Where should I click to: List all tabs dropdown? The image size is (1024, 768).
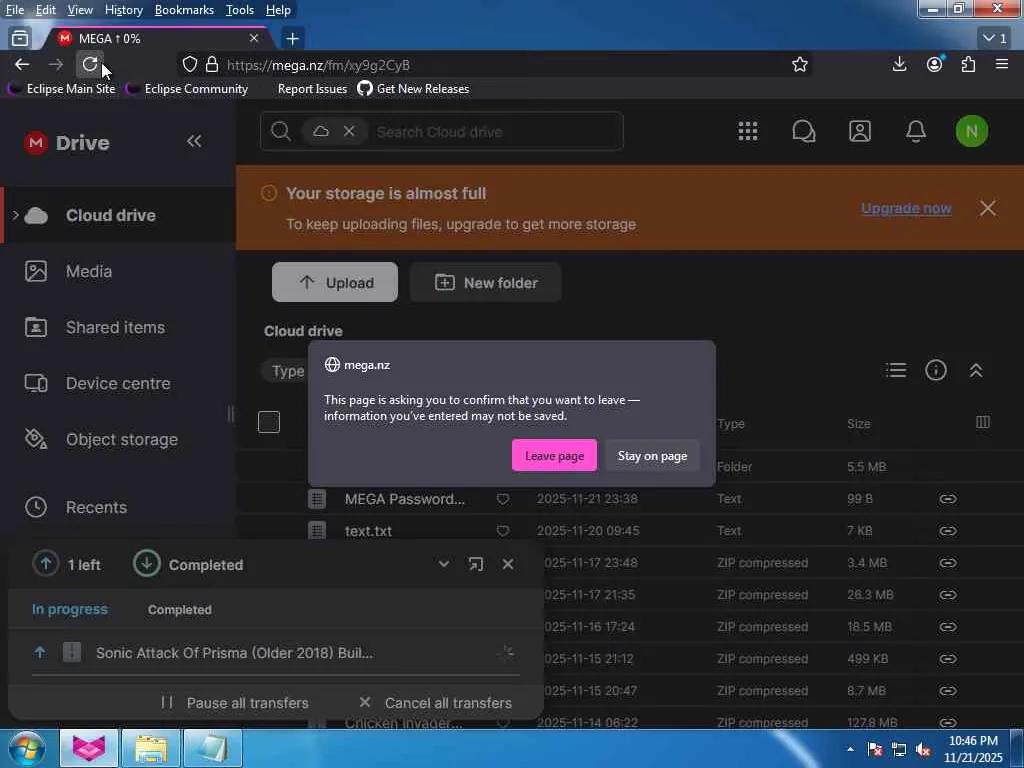click(995, 39)
